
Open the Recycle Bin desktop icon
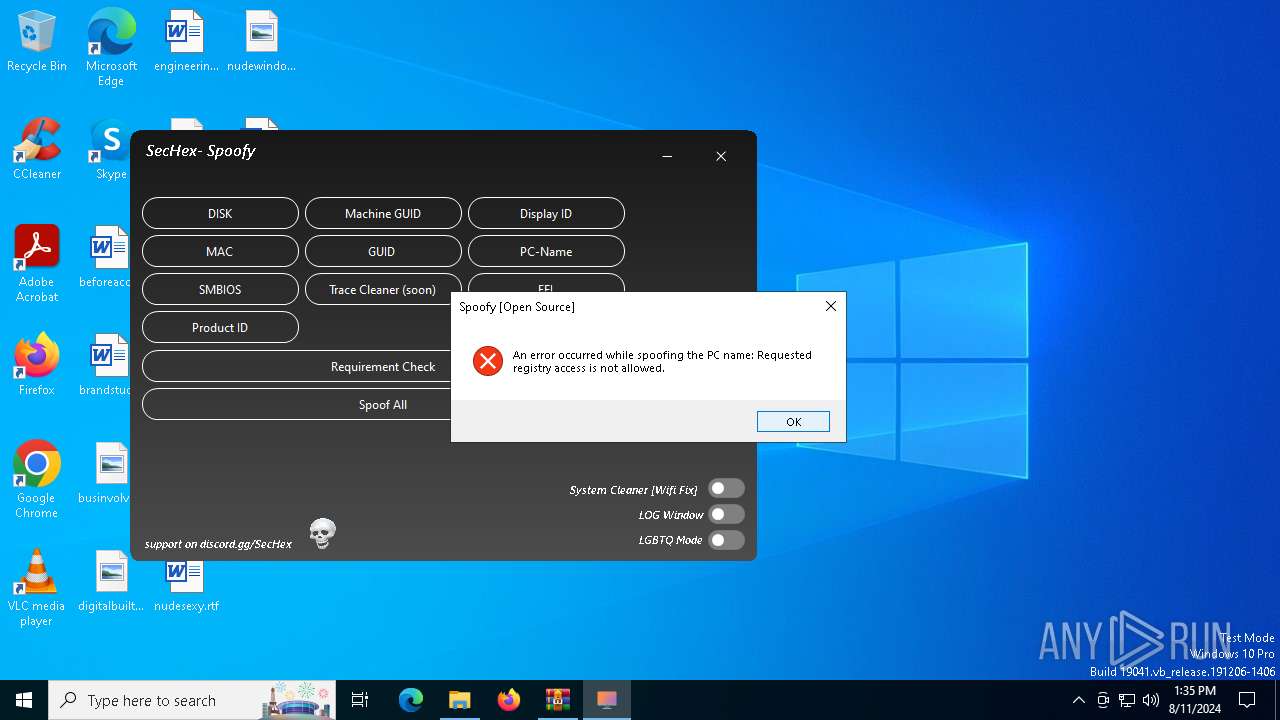37,42
